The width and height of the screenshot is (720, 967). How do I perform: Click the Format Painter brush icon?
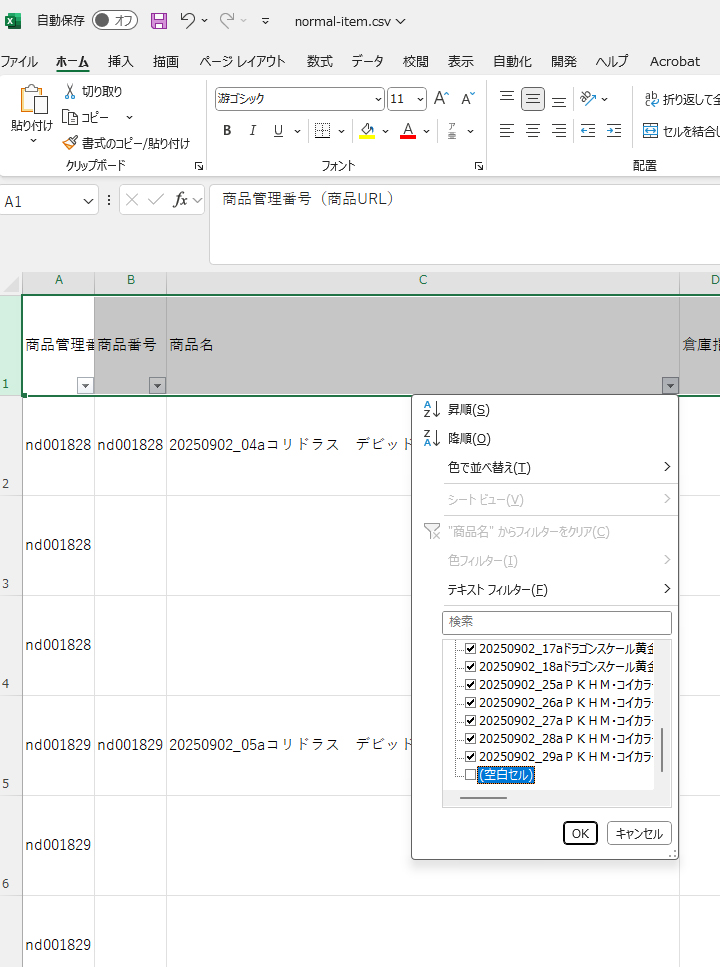click(70, 143)
